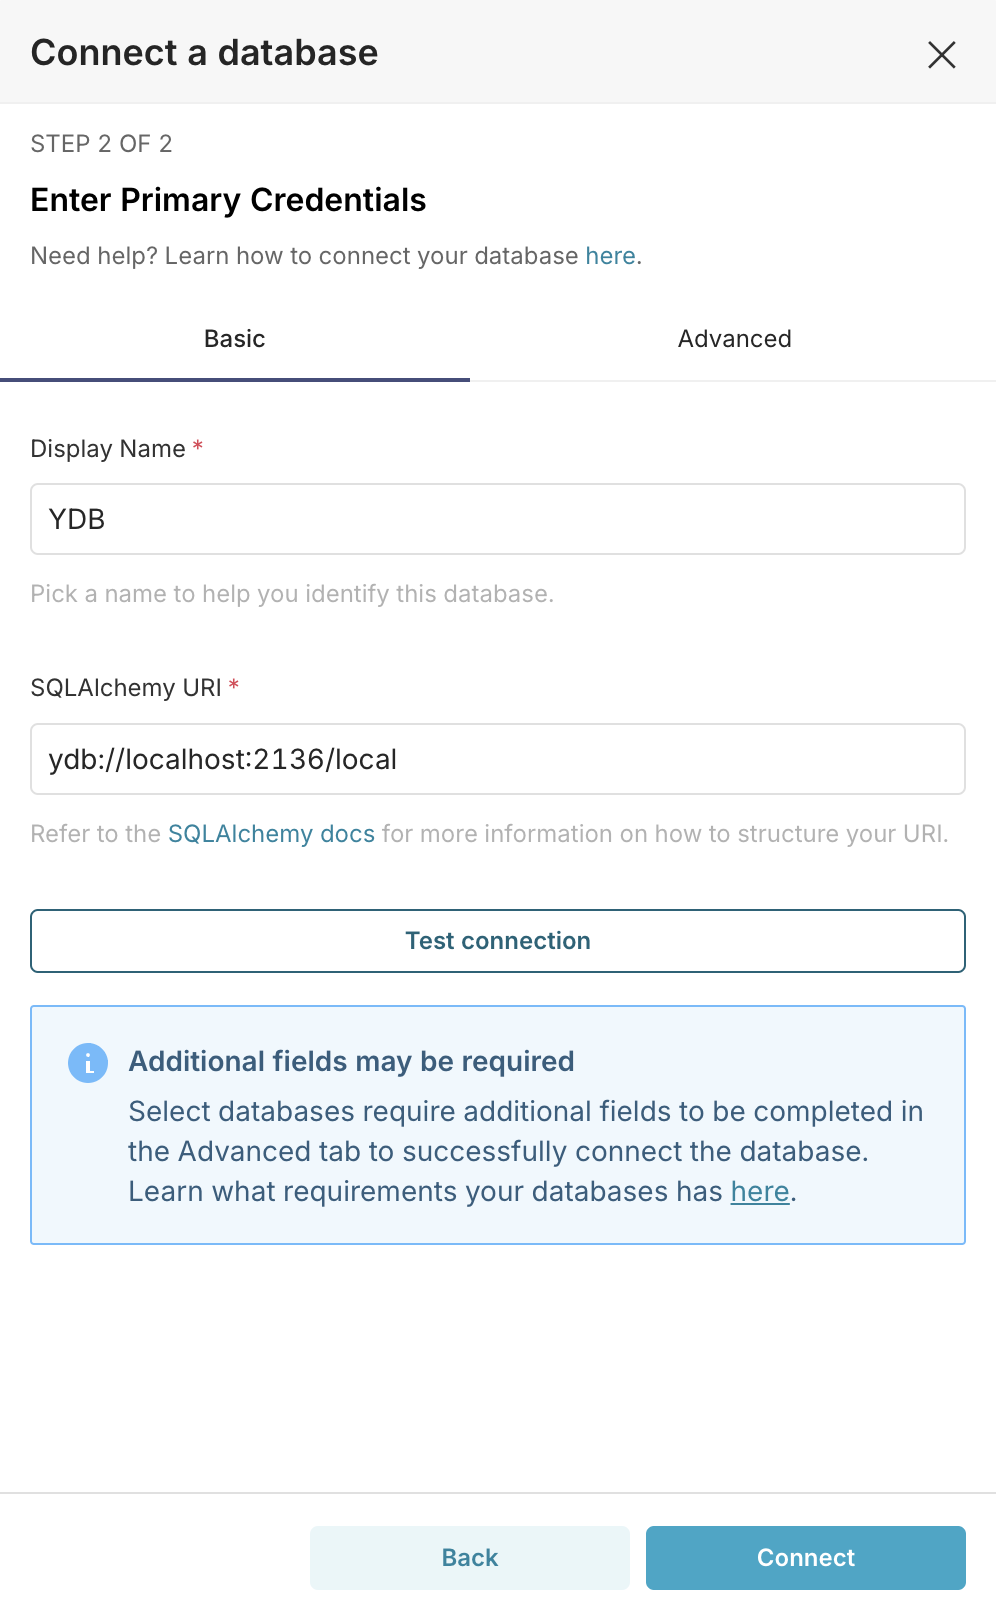Click the 'Pick a name' helper text

point(292,594)
